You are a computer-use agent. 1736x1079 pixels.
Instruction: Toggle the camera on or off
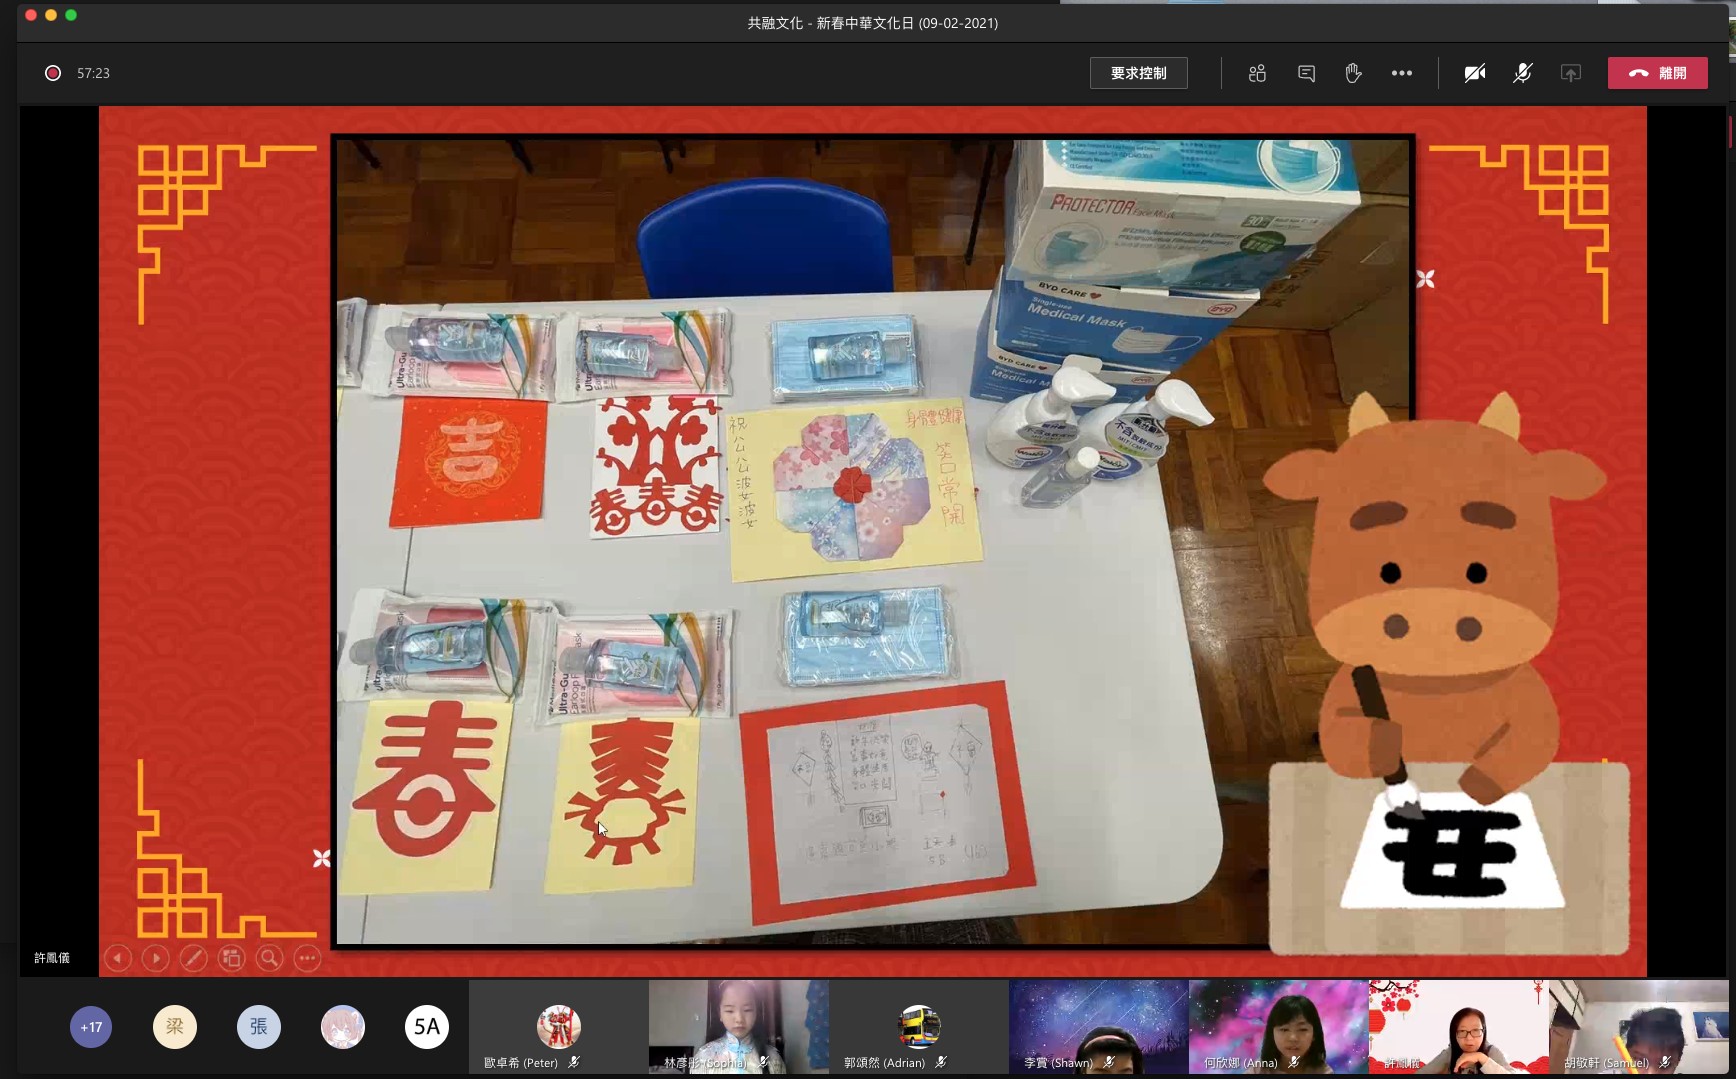coord(1474,73)
